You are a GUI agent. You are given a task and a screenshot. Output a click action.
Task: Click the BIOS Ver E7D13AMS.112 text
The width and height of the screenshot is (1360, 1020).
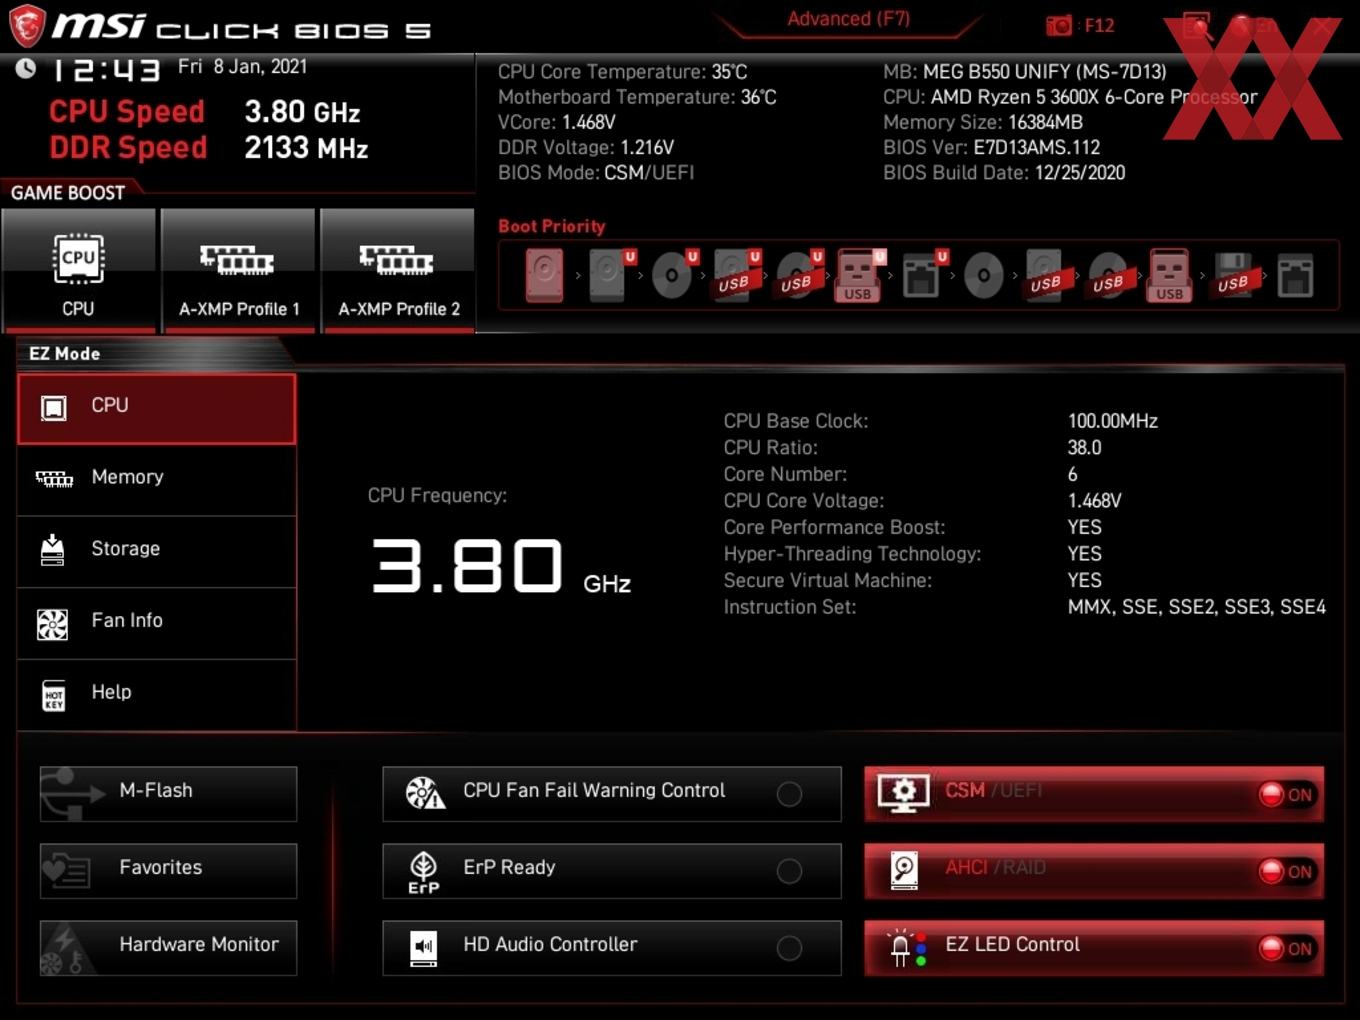tap(991, 147)
